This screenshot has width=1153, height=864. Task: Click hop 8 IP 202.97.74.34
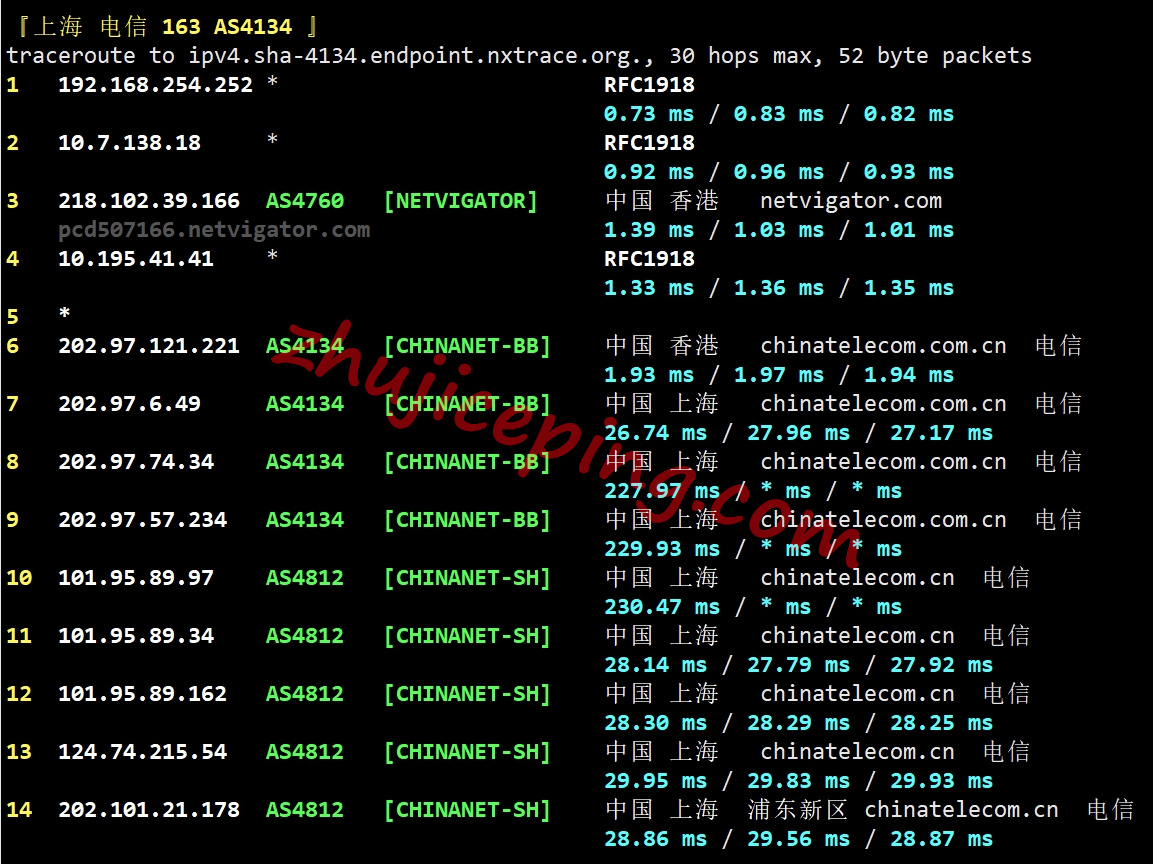point(136,462)
